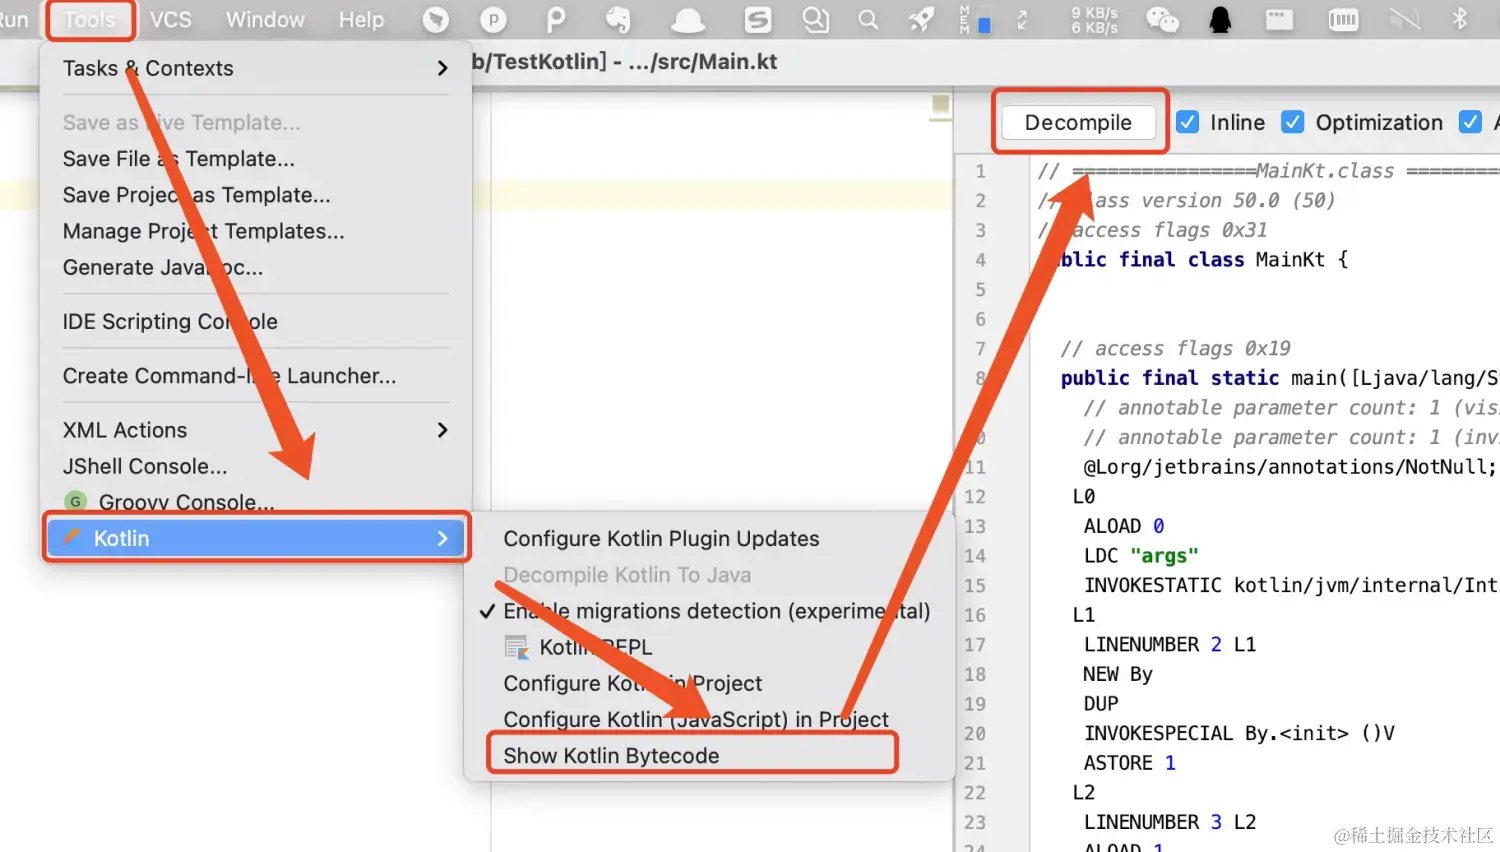The width and height of the screenshot is (1500, 852).
Task: Toggle the checkbox after Optimization
Action: point(1470,122)
